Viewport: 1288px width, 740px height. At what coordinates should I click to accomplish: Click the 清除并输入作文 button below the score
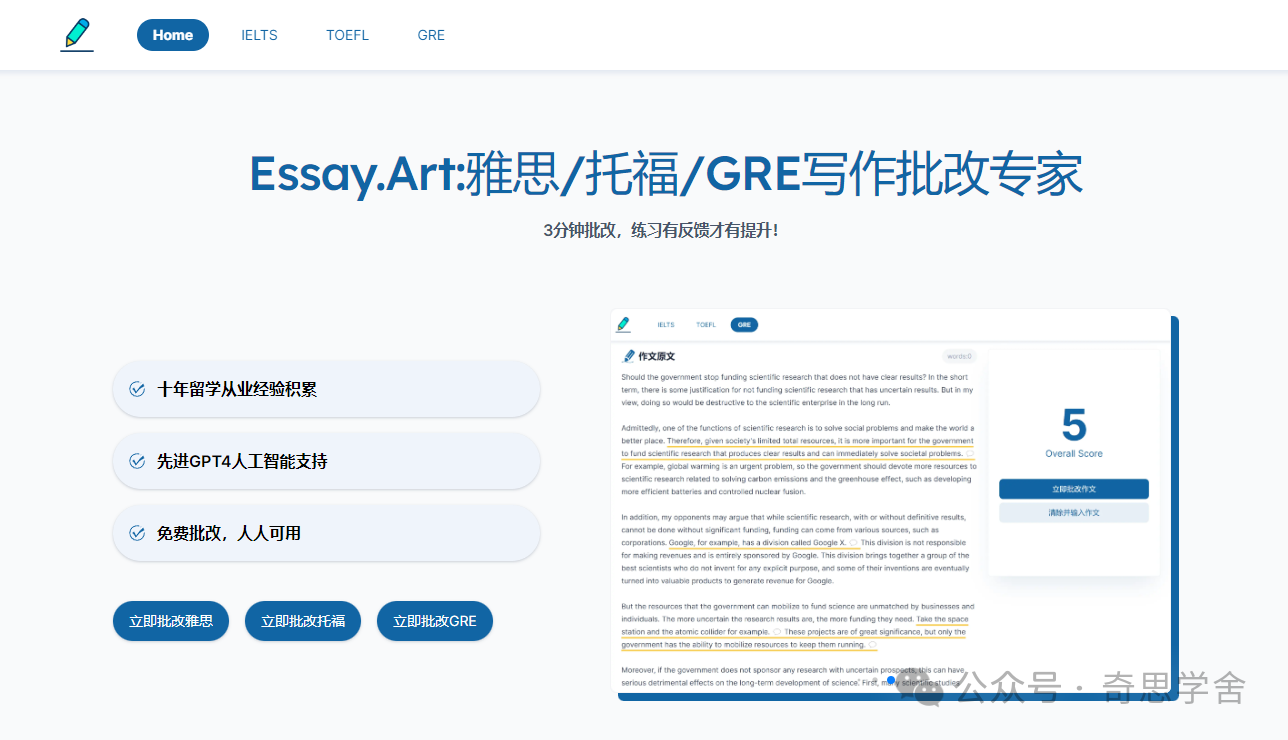point(1073,511)
